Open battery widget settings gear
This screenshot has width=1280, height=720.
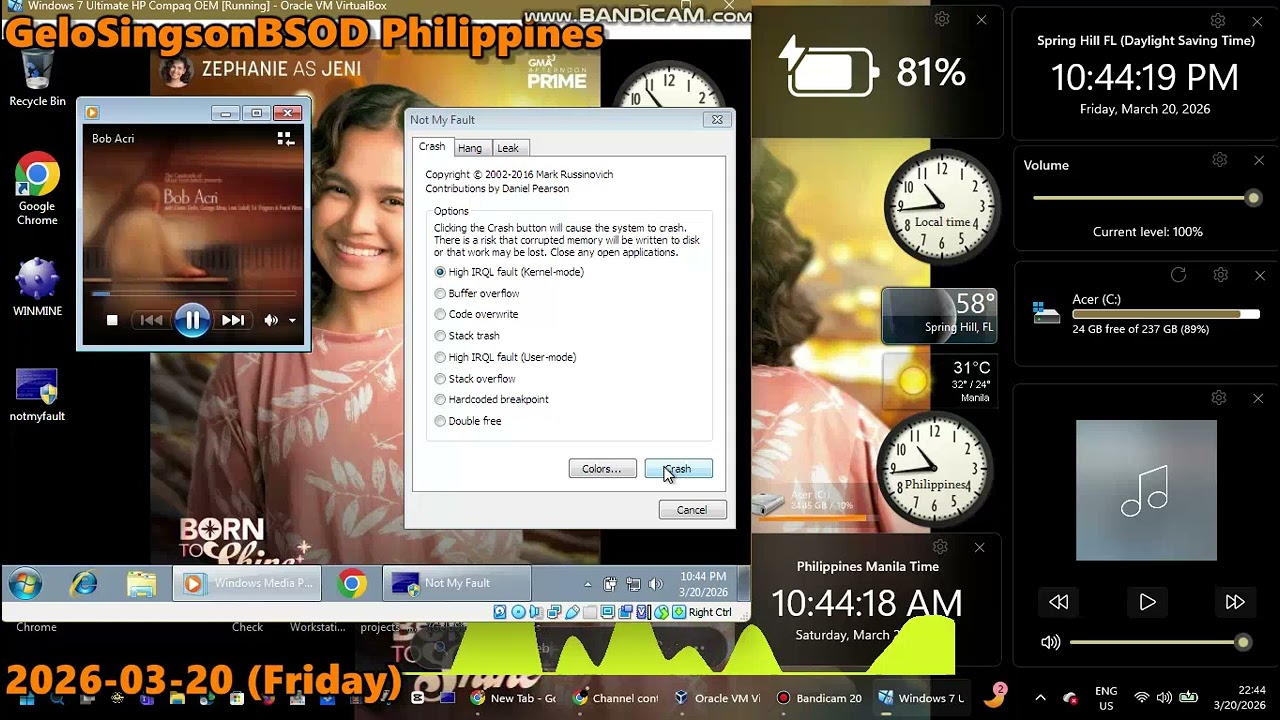click(x=941, y=20)
